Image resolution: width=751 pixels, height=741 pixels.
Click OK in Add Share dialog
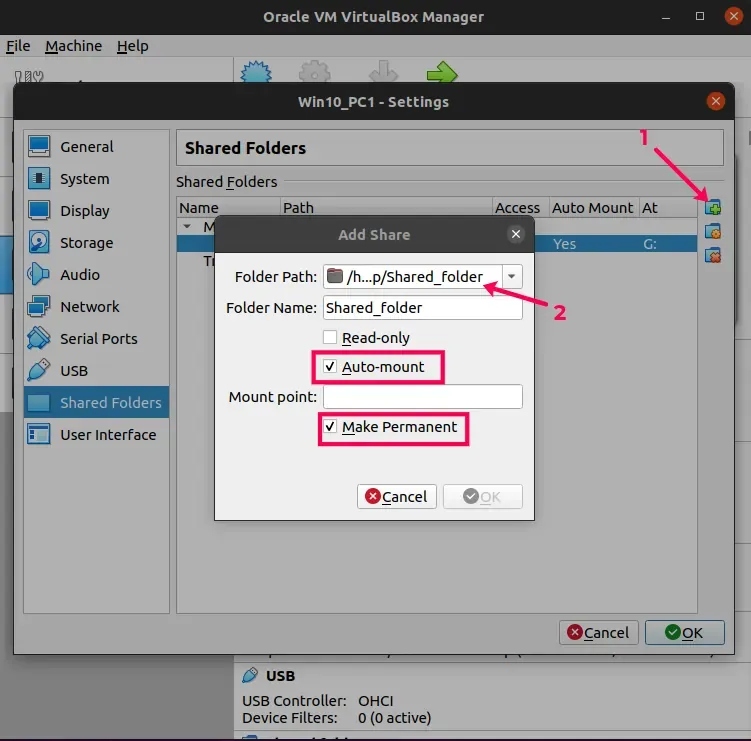(x=482, y=496)
